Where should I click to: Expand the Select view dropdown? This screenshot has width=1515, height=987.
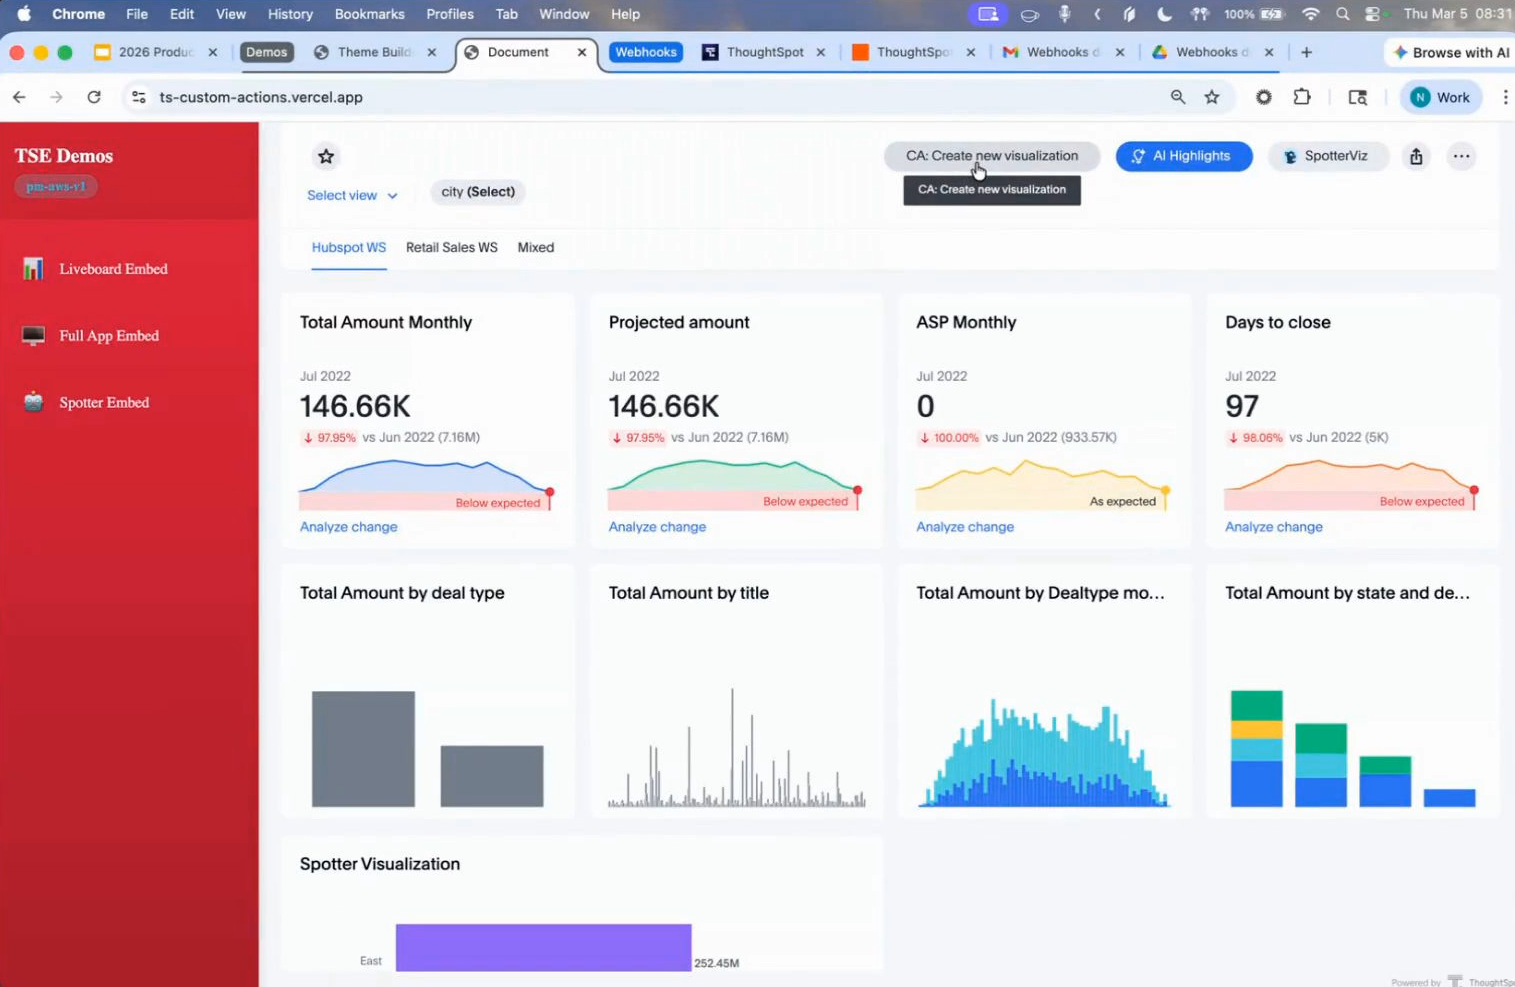click(352, 196)
